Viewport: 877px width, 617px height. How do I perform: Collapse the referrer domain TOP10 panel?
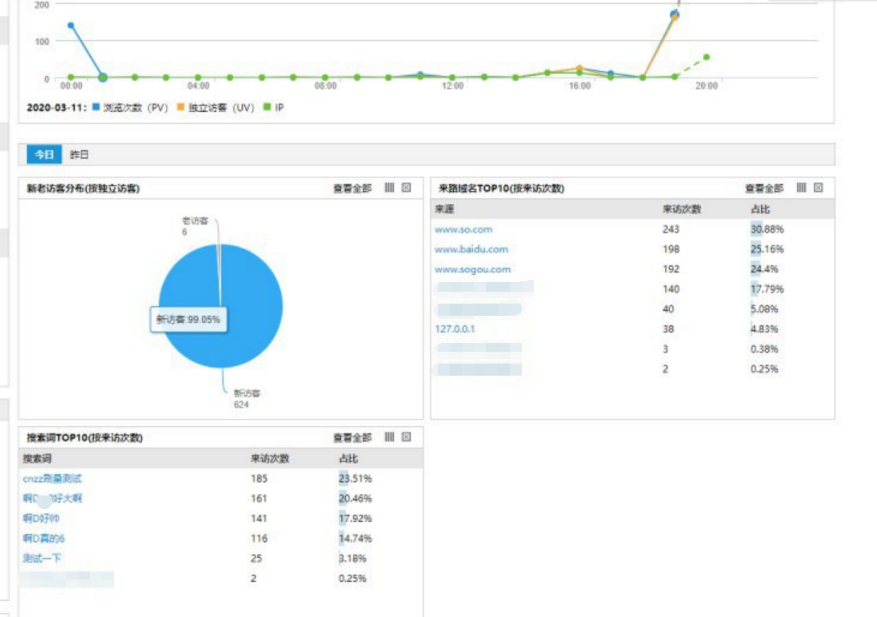(818, 187)
